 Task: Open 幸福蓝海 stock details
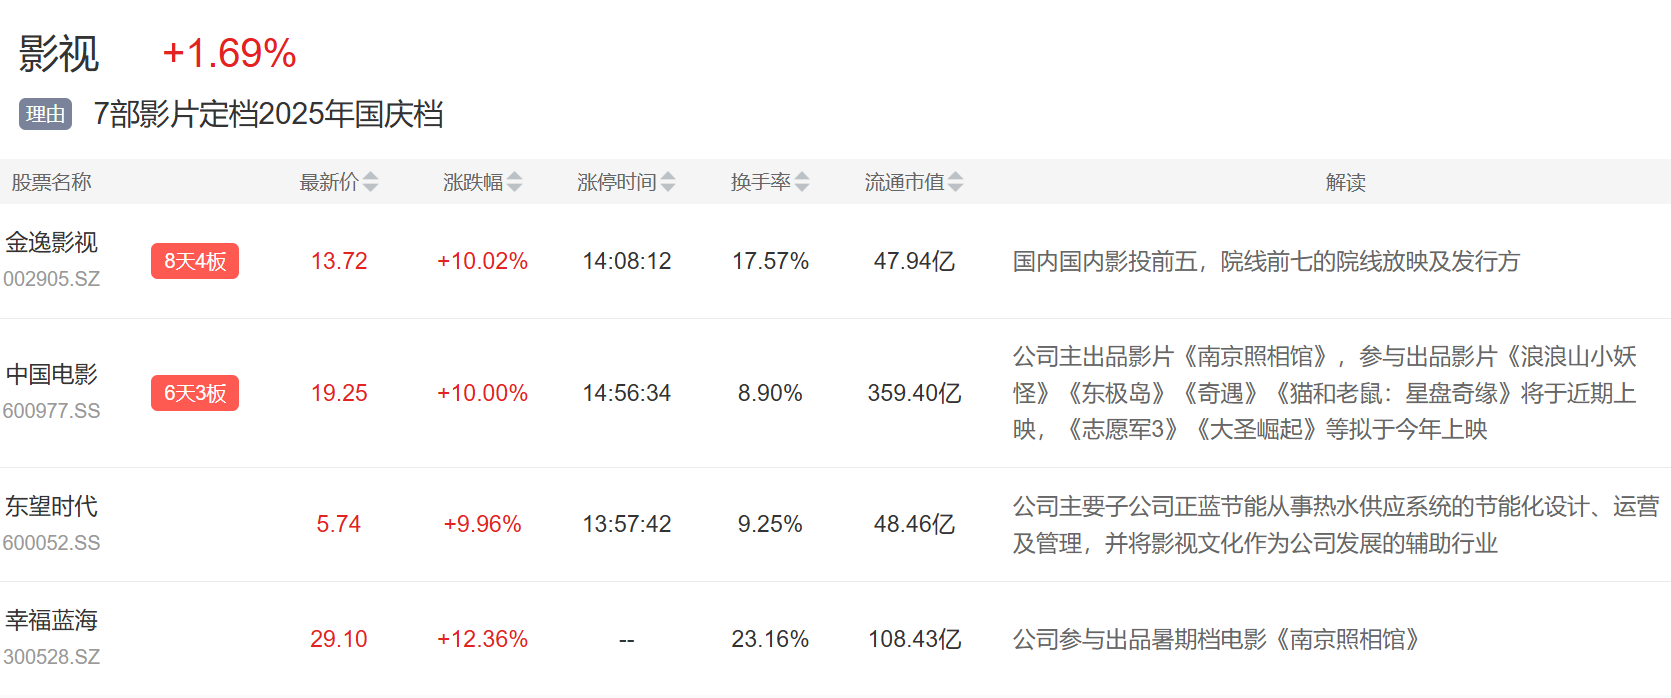tap(52, 621)
